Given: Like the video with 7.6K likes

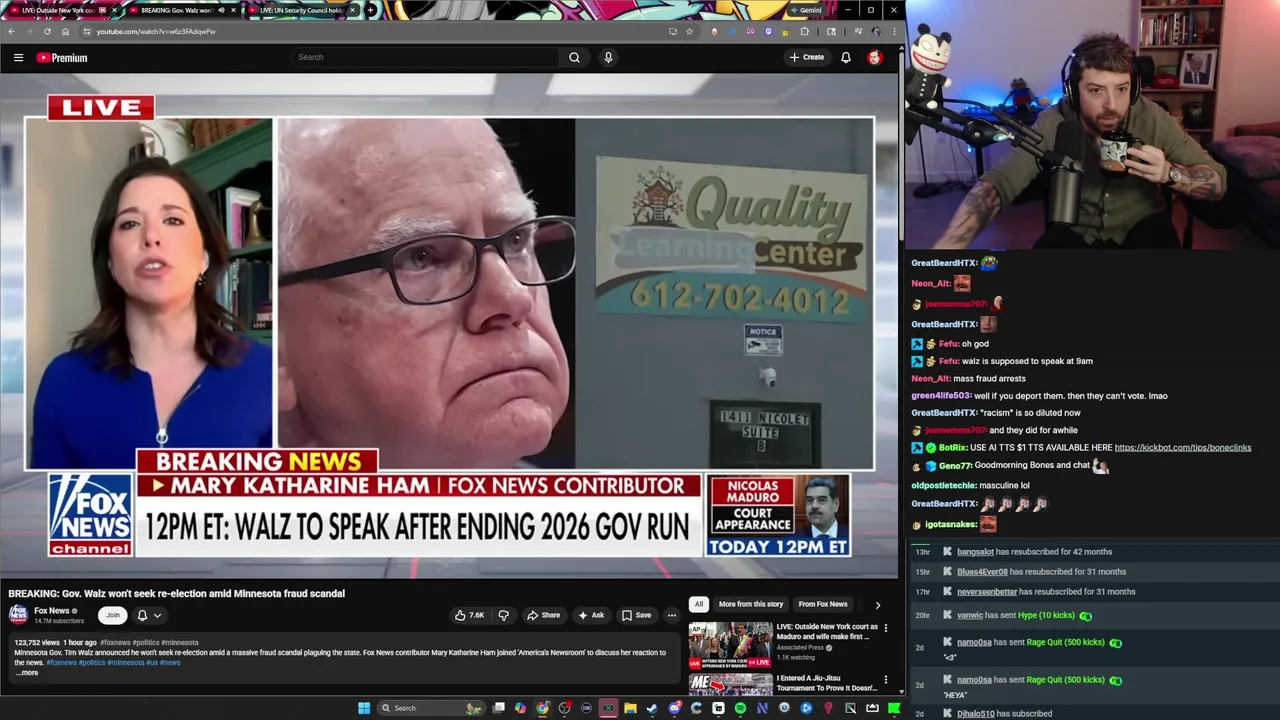Looking at the screenshot, I should (469, 615).
